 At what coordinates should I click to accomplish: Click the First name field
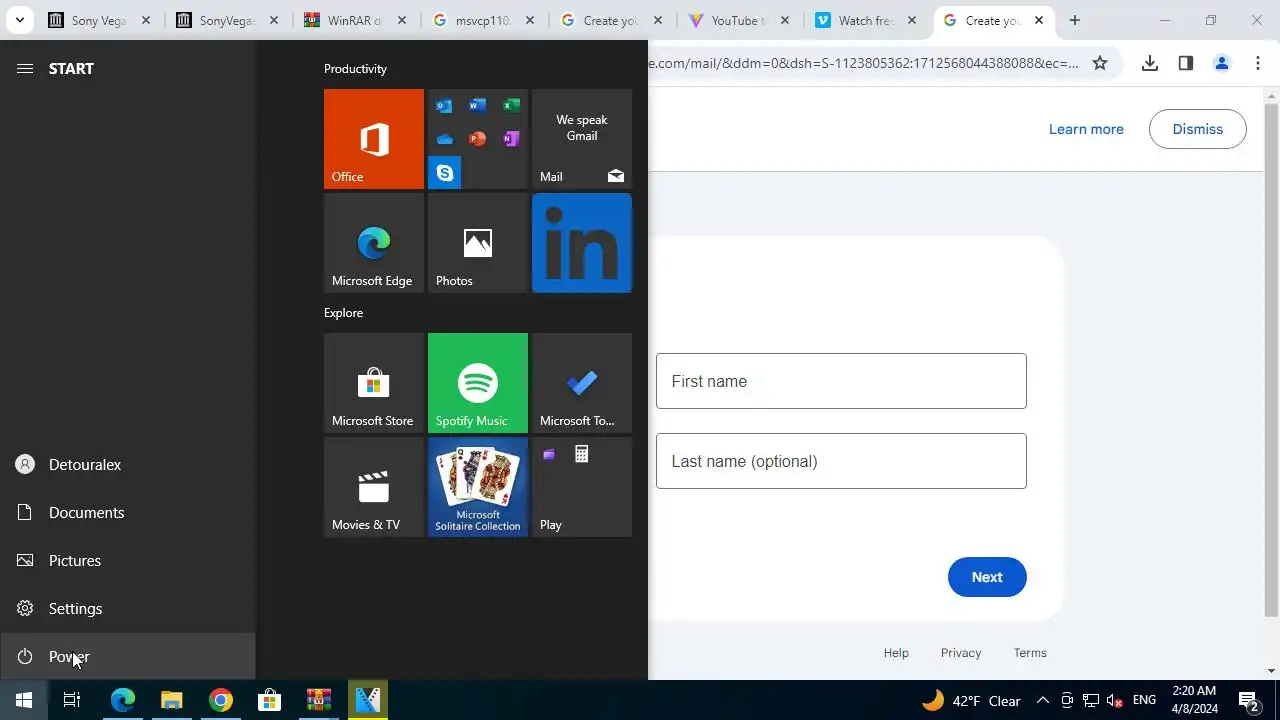(841, 381)
